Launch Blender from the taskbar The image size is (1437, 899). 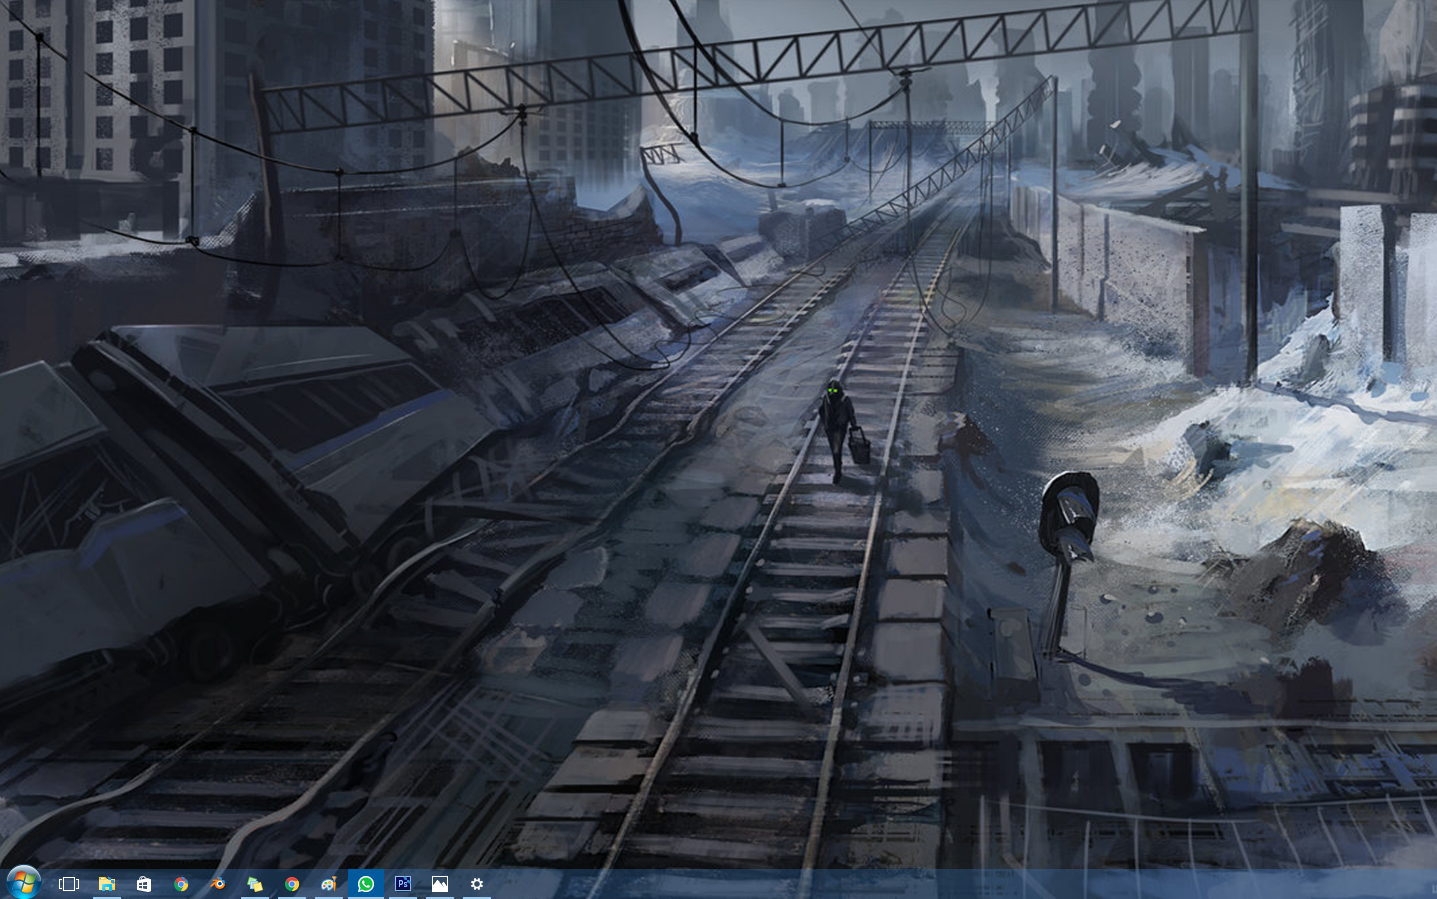[218, 884]
